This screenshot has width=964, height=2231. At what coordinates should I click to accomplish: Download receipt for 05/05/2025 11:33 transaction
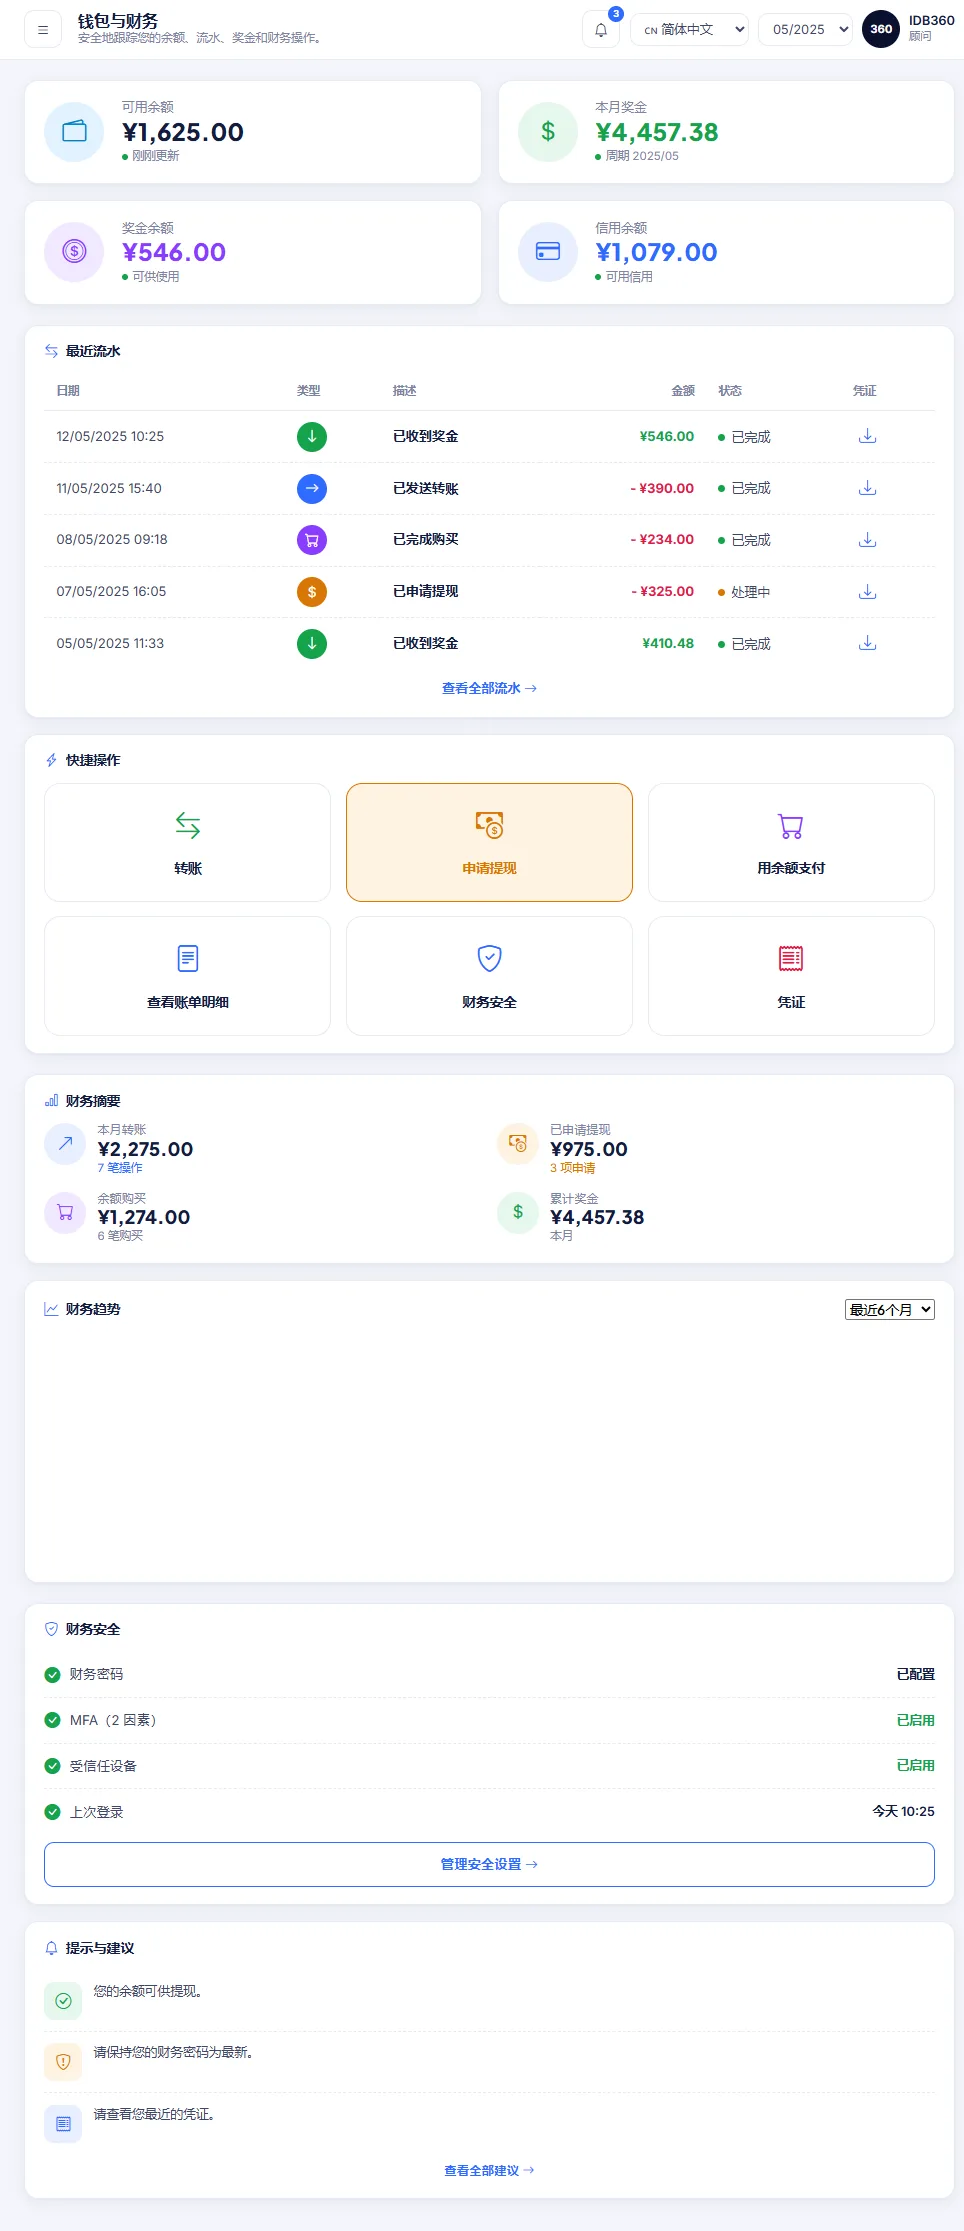(x=868, y=643)
